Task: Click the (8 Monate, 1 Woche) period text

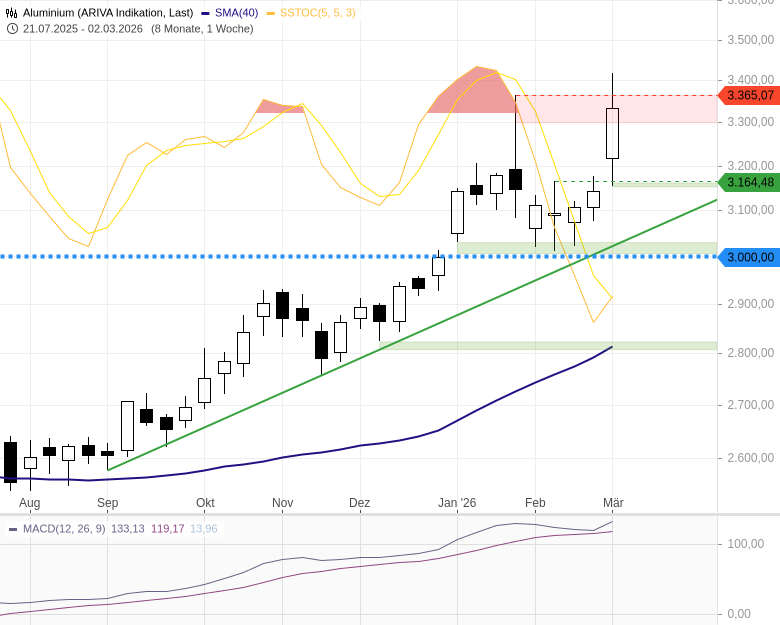Action: coord(202,28)
